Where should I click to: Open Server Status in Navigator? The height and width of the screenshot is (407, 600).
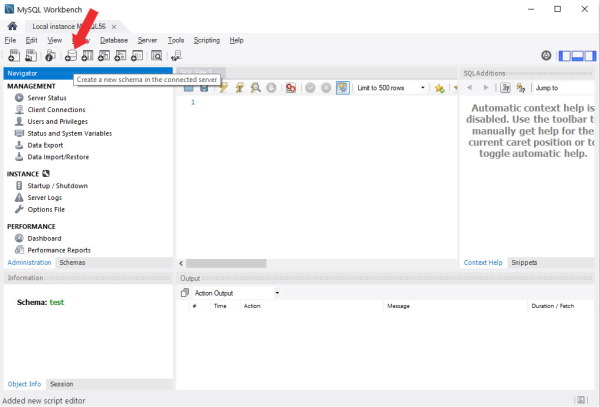[48, 98]
